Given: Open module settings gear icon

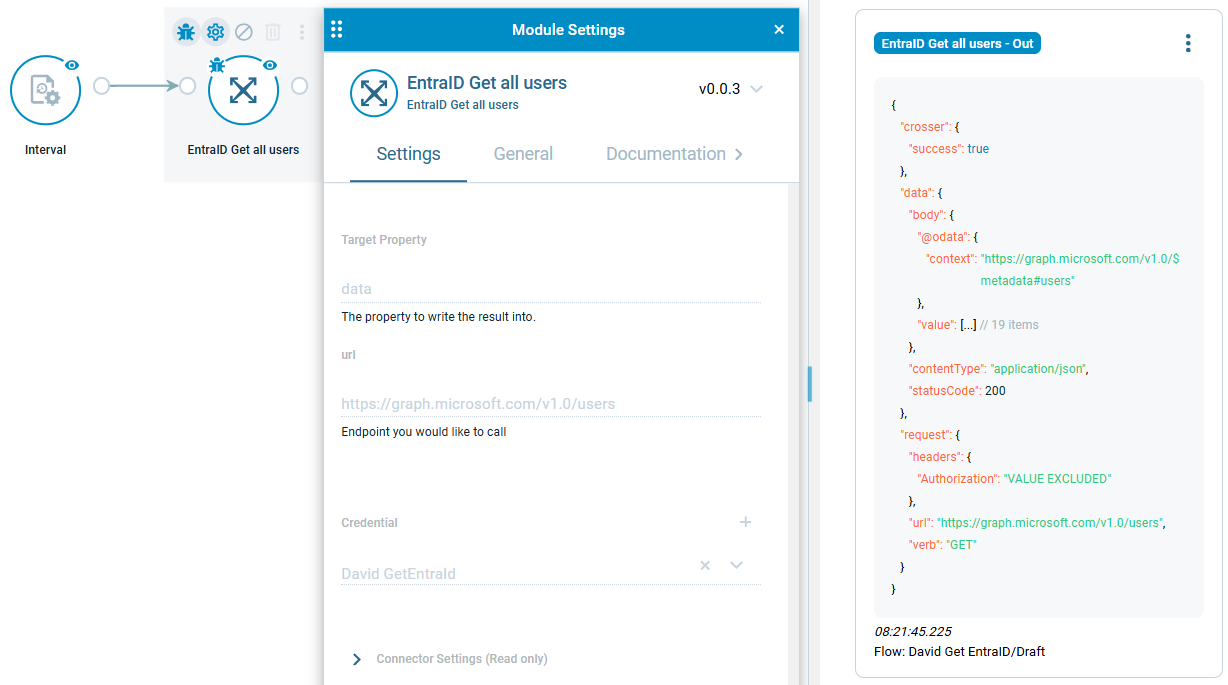Looking at the screenshot, I should pyautogui.click(x=215, y=32).
